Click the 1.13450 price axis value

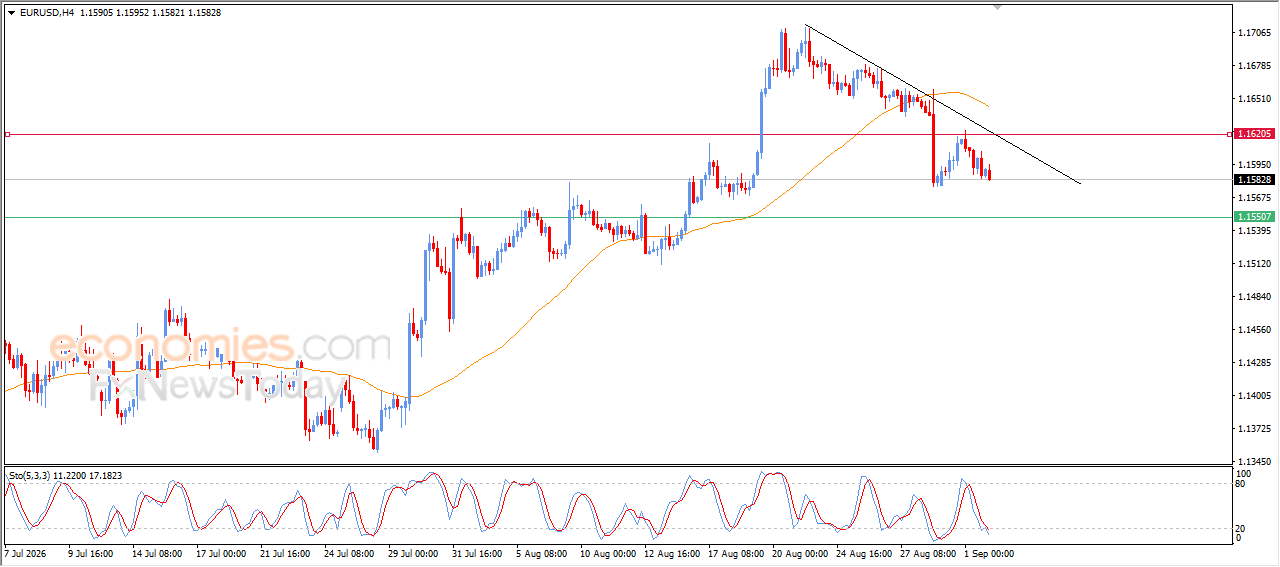click(x=1254, y=462)
